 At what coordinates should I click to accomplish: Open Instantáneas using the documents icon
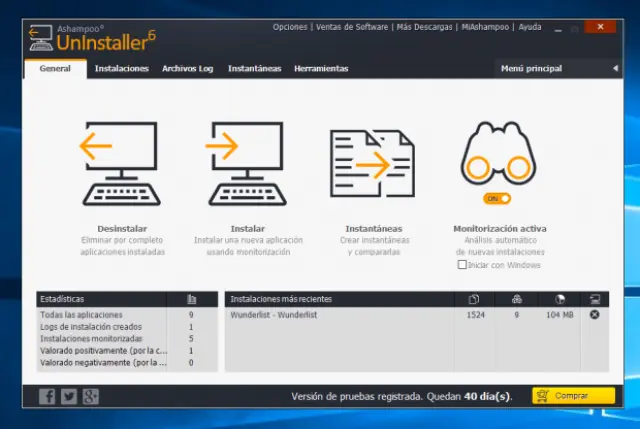[372, 162]
